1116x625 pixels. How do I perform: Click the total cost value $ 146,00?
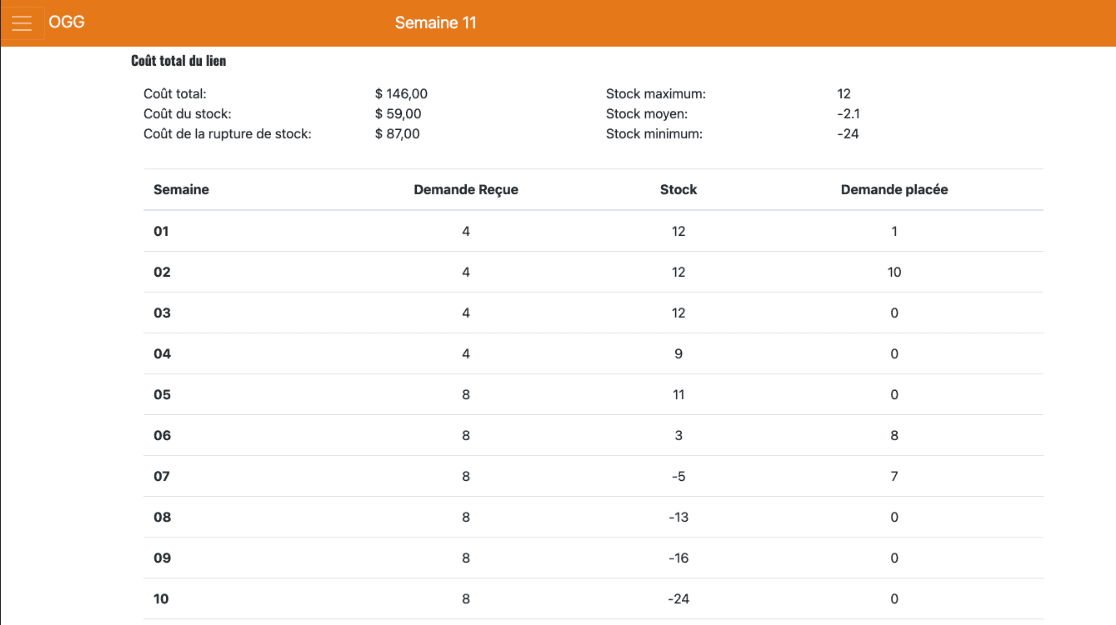click(401, 94)
